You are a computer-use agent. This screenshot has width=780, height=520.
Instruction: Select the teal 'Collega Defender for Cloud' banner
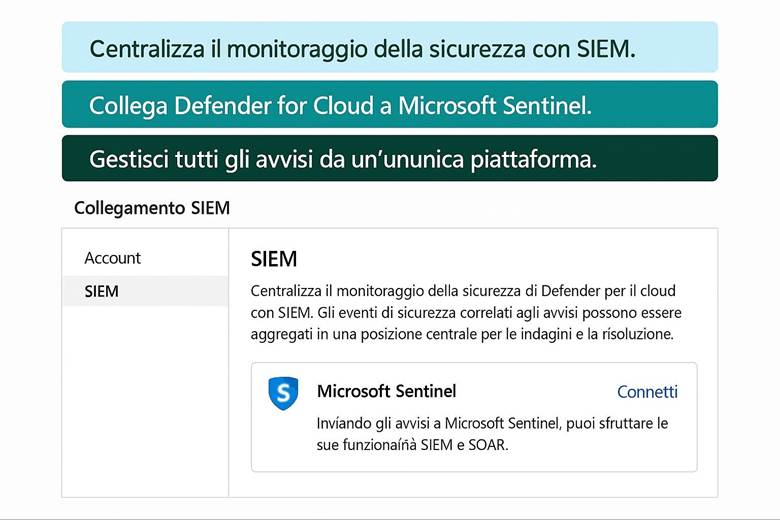tap(390, 105)
